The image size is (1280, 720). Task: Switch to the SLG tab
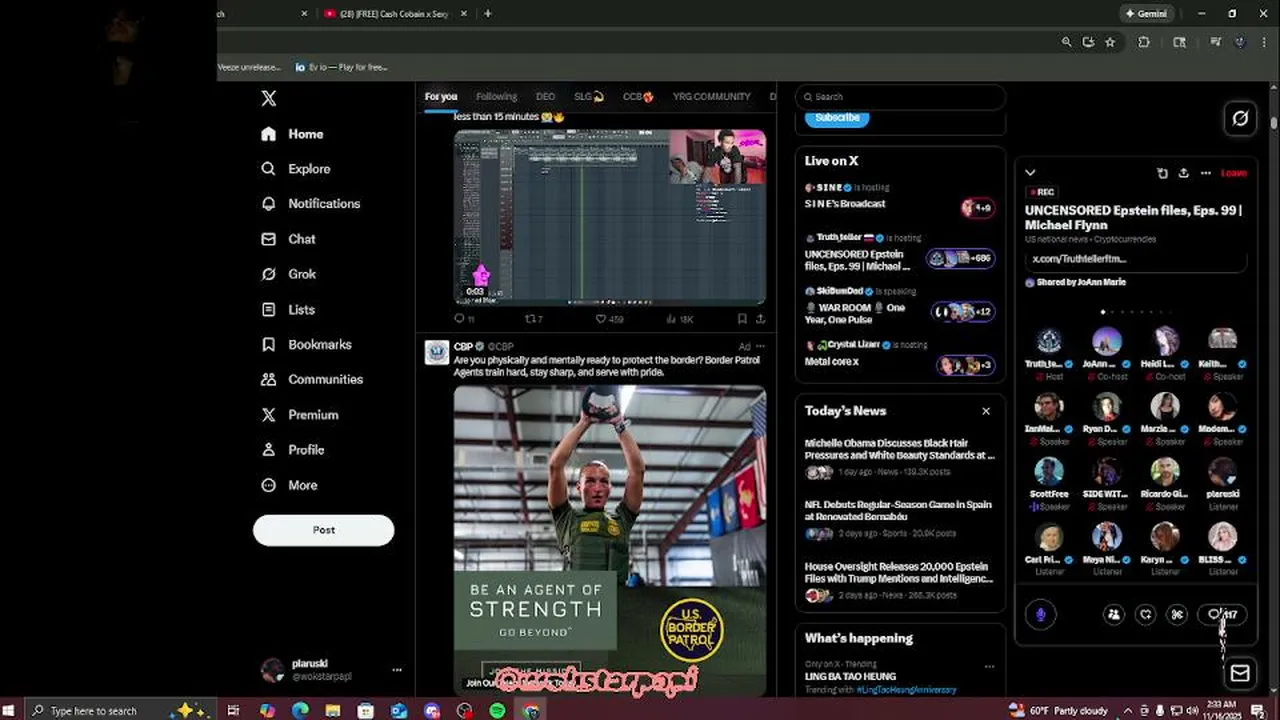point(589,97)
